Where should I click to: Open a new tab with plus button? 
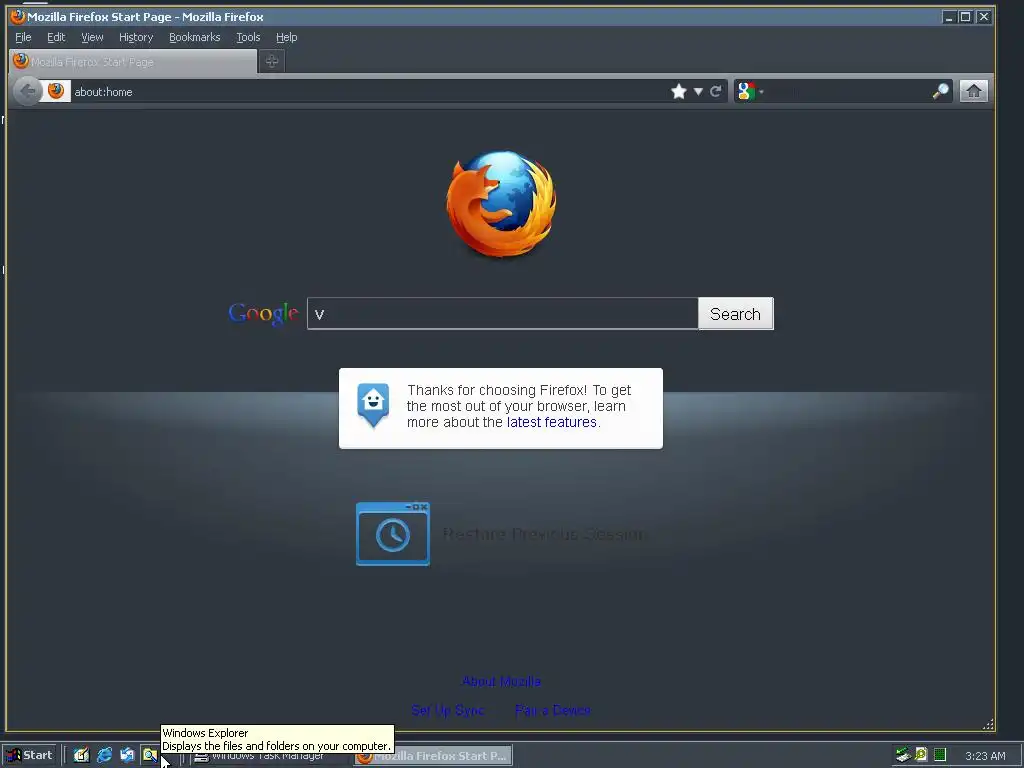coord(272,61)
